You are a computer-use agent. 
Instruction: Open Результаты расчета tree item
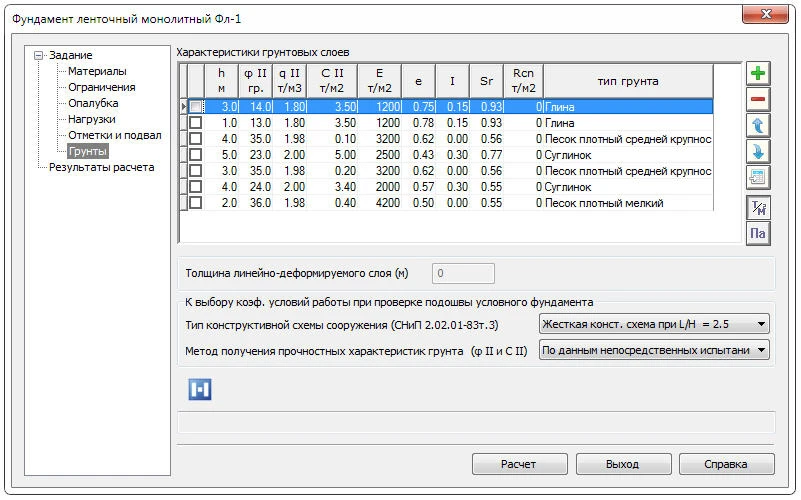[101, 168]
